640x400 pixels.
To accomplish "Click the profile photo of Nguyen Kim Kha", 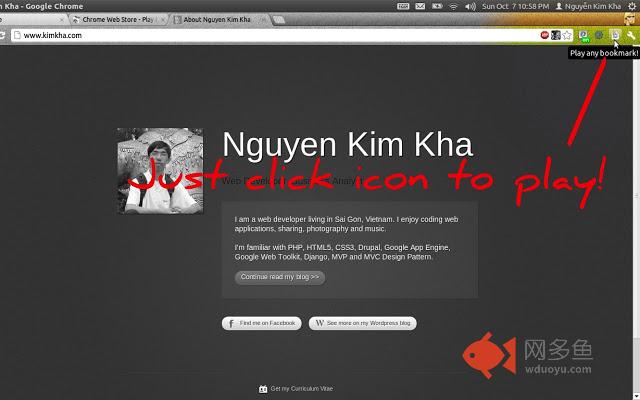I will click(160, 171).
